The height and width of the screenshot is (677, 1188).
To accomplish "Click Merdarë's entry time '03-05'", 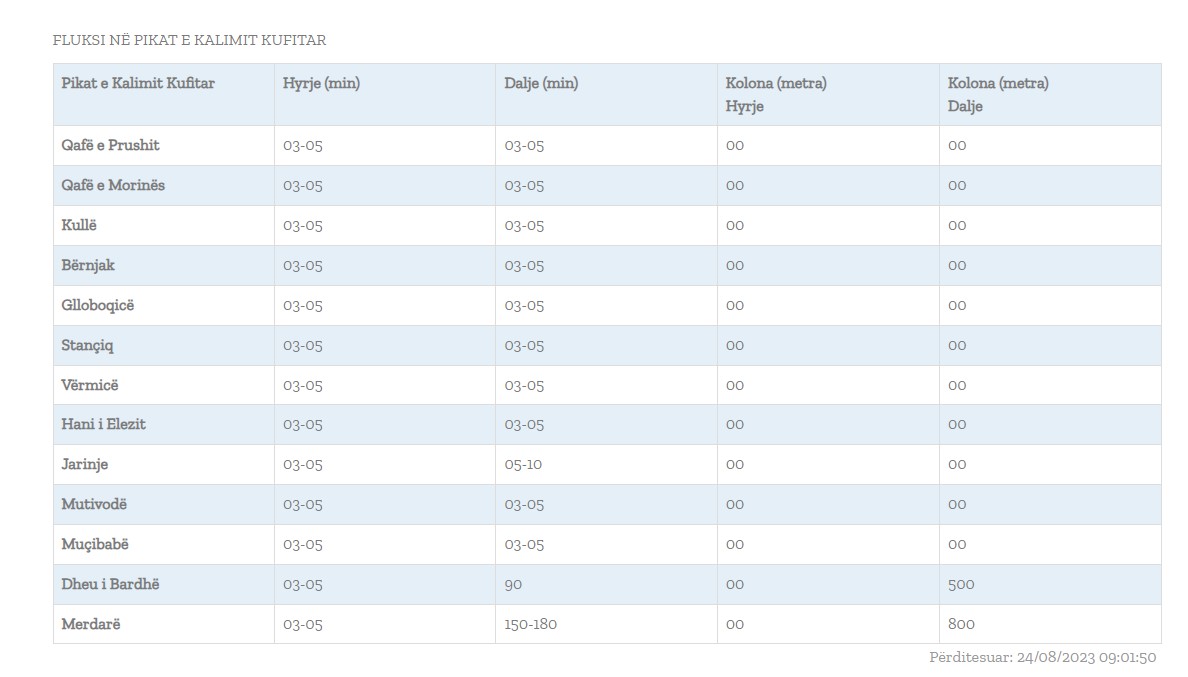I will pos(302,625).
